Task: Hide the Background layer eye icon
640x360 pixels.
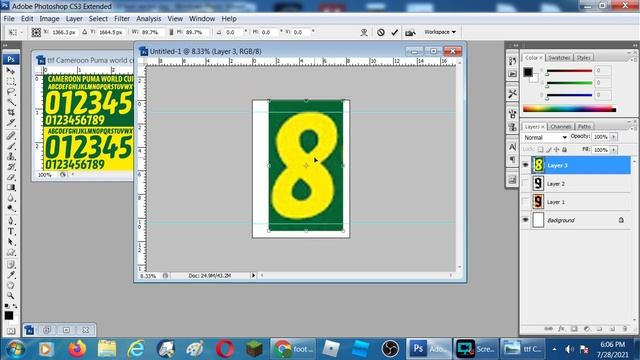Action: pyautogui.click(x=525, y=220)
